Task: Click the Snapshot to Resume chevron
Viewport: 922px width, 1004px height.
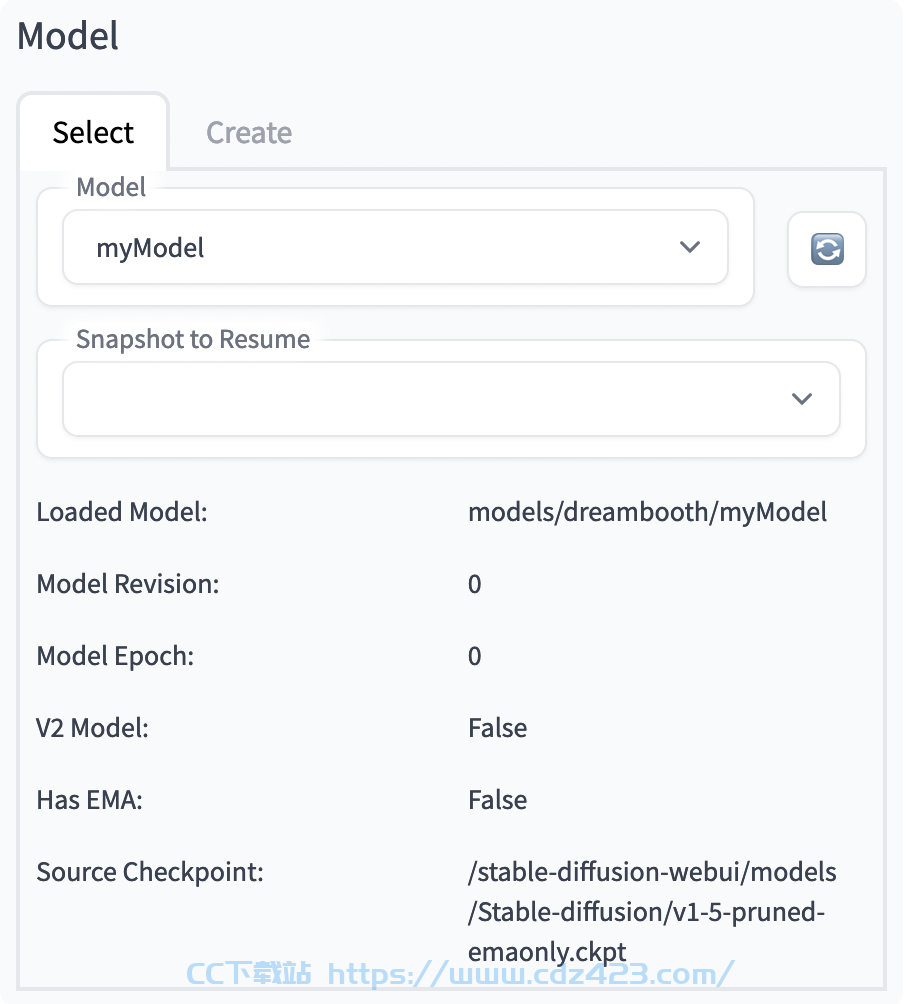Action: pos(802,399)
